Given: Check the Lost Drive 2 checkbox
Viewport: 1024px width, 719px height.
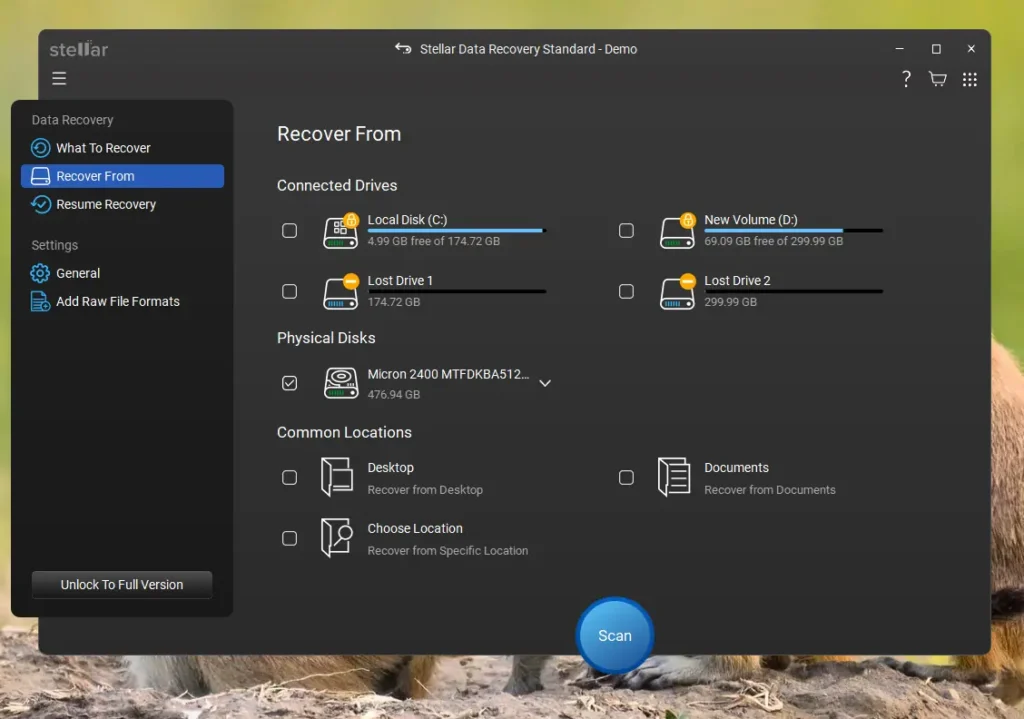Looking at the screenshot, I should click(x=626, y=291).
